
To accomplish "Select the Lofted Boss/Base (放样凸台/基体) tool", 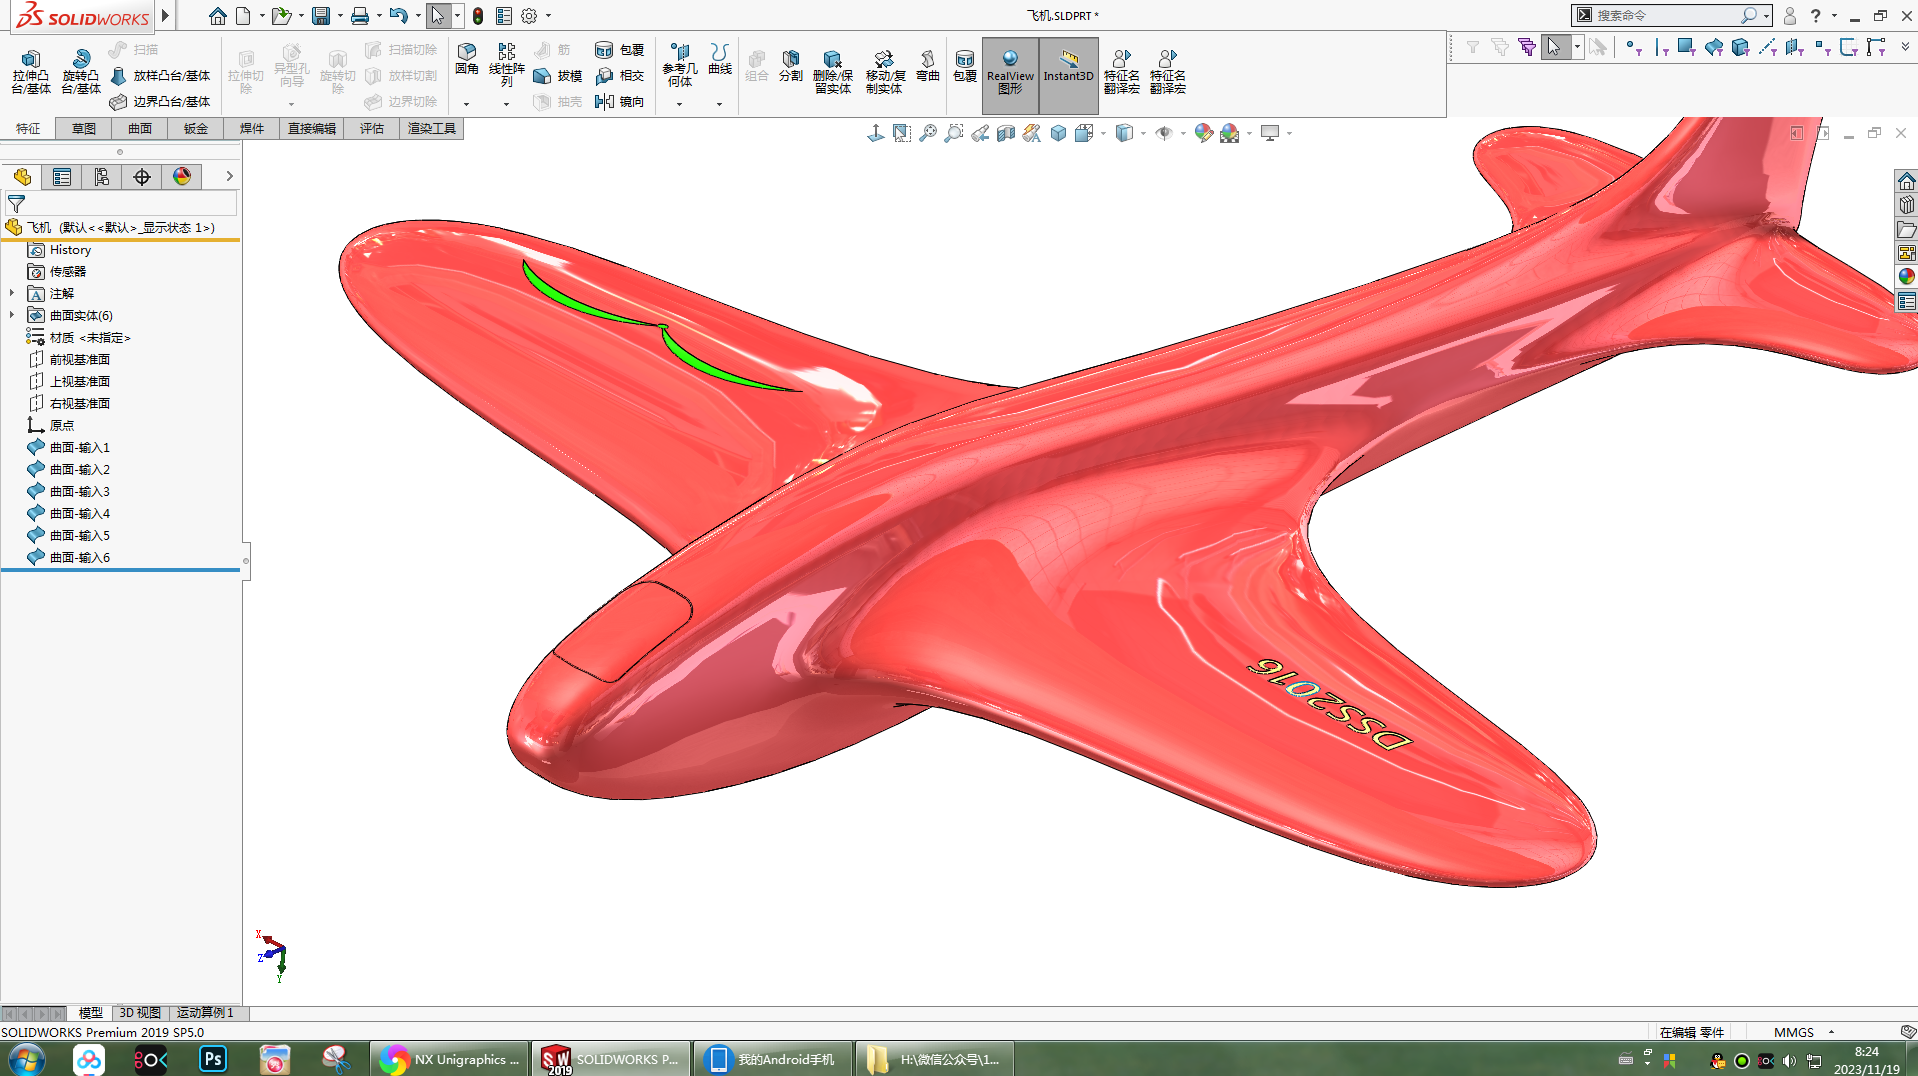I will [160, 76].
